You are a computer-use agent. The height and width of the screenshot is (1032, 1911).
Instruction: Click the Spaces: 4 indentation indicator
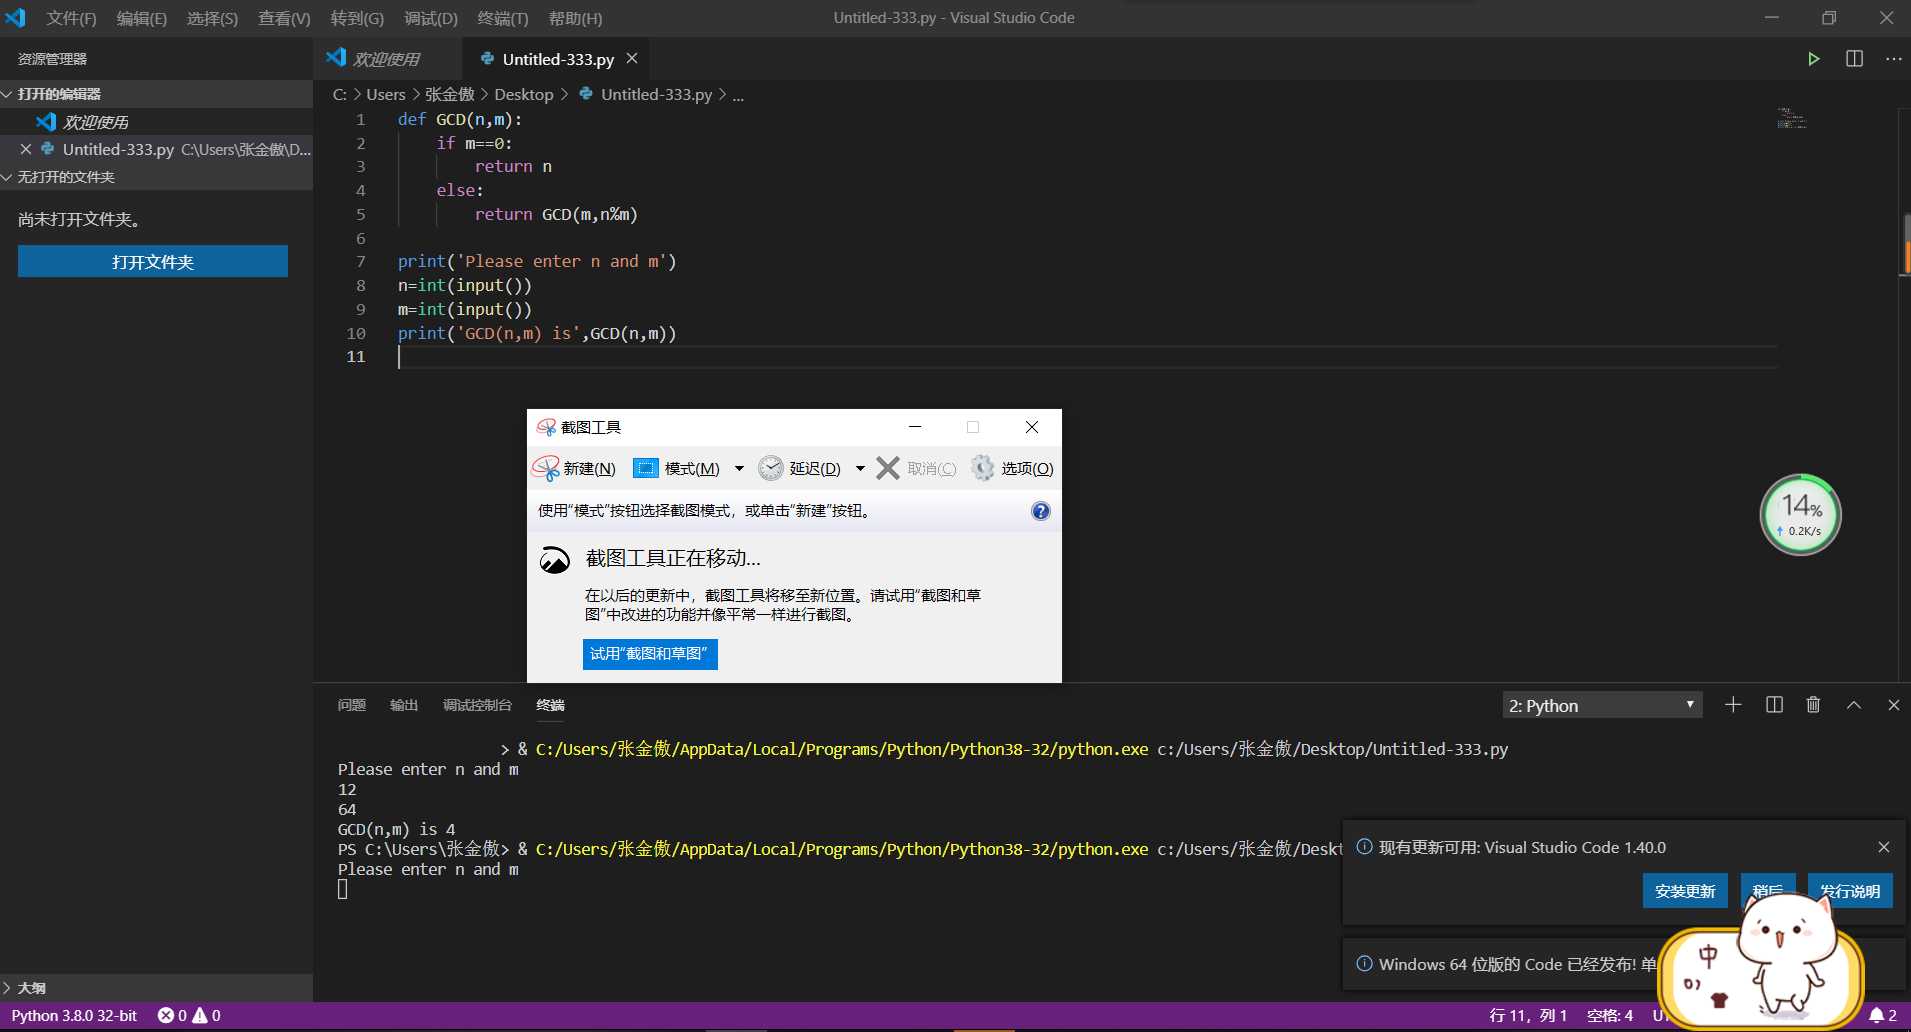click(1610, 1015)
